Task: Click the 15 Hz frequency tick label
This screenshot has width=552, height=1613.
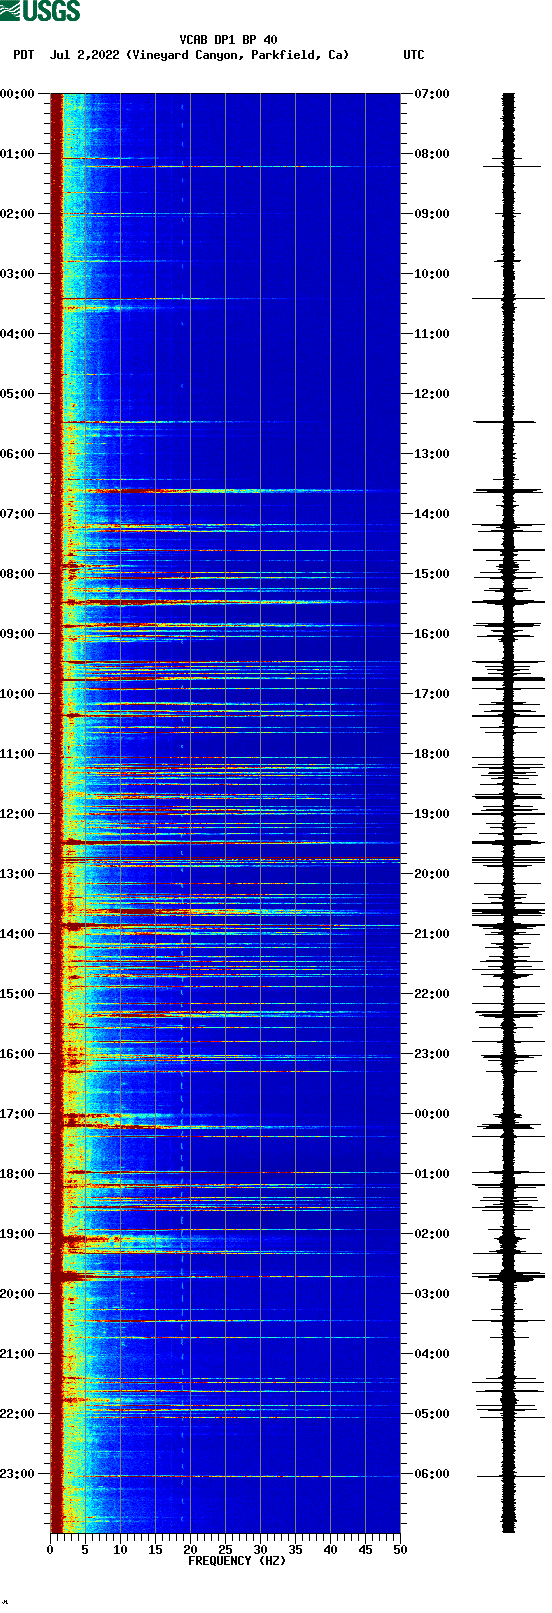Action: coord(155,1550)
